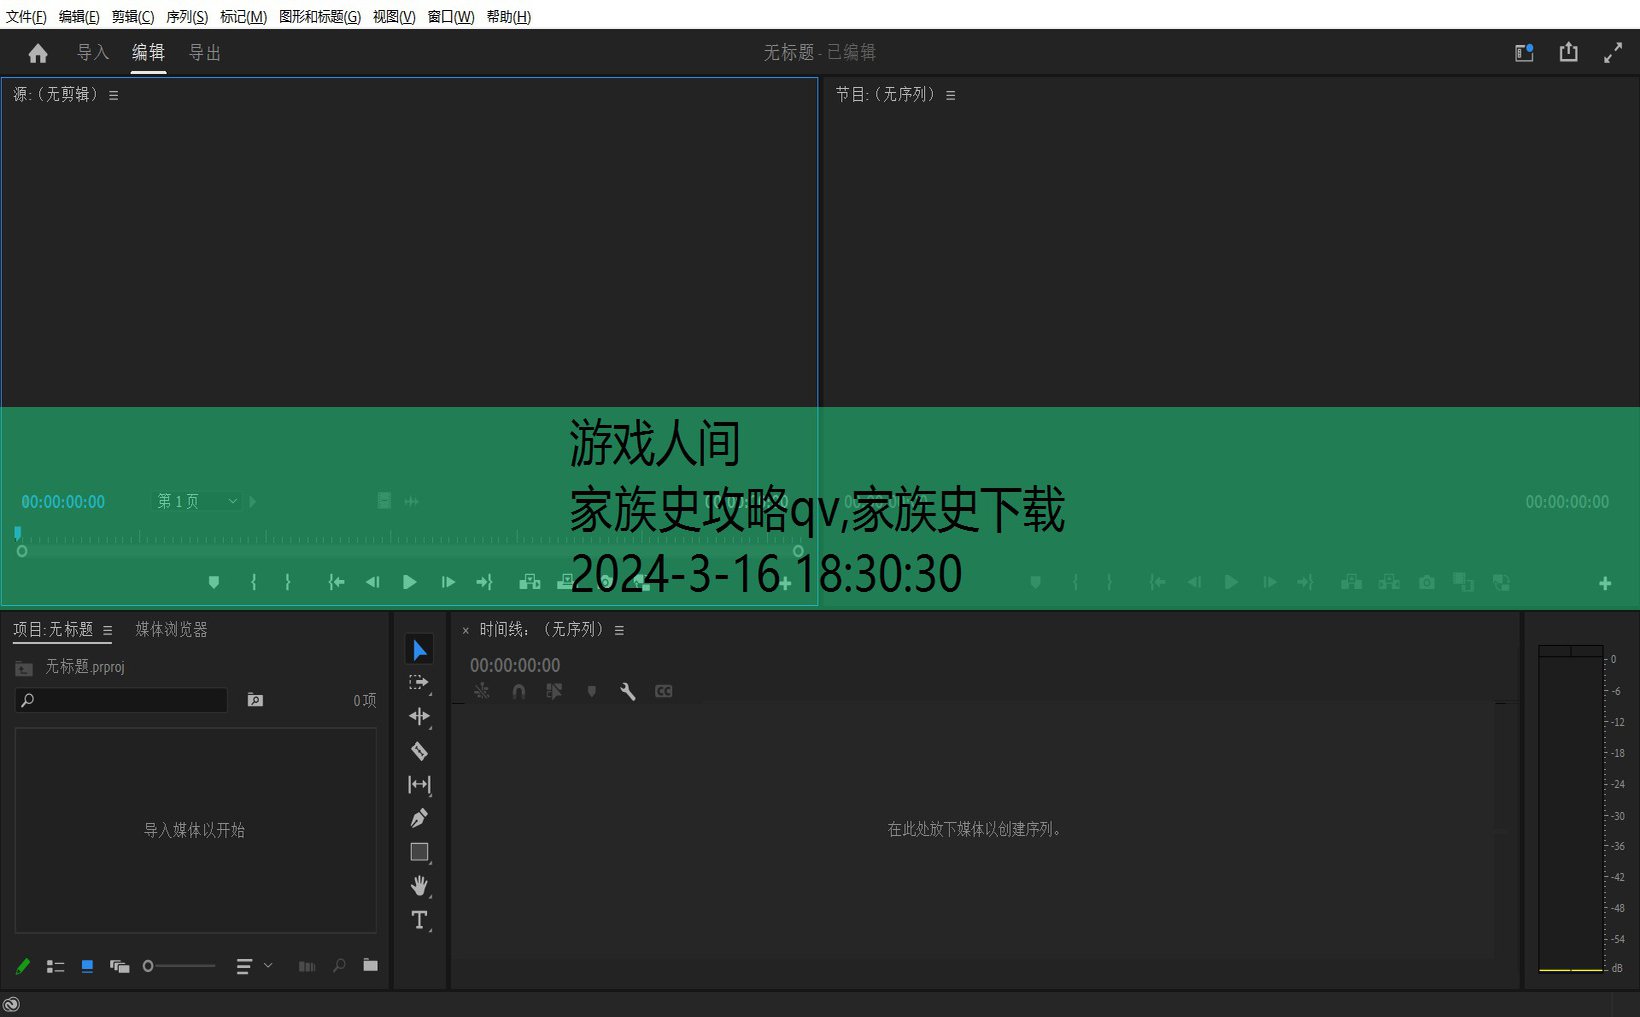Open the workspaces icon at top right
Image resolution: width=1640 pixels, height=1017 pixels.
(x=1524, y=53)
